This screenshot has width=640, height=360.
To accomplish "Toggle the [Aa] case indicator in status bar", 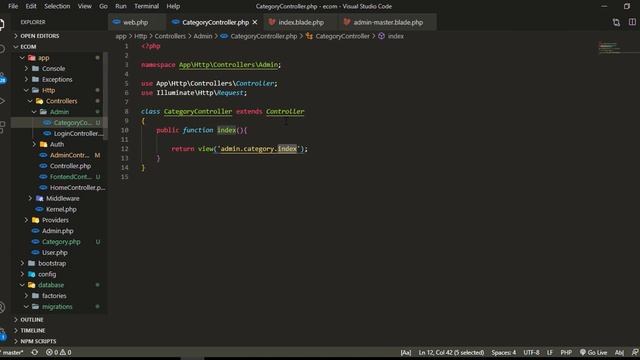I will (406, 352).
